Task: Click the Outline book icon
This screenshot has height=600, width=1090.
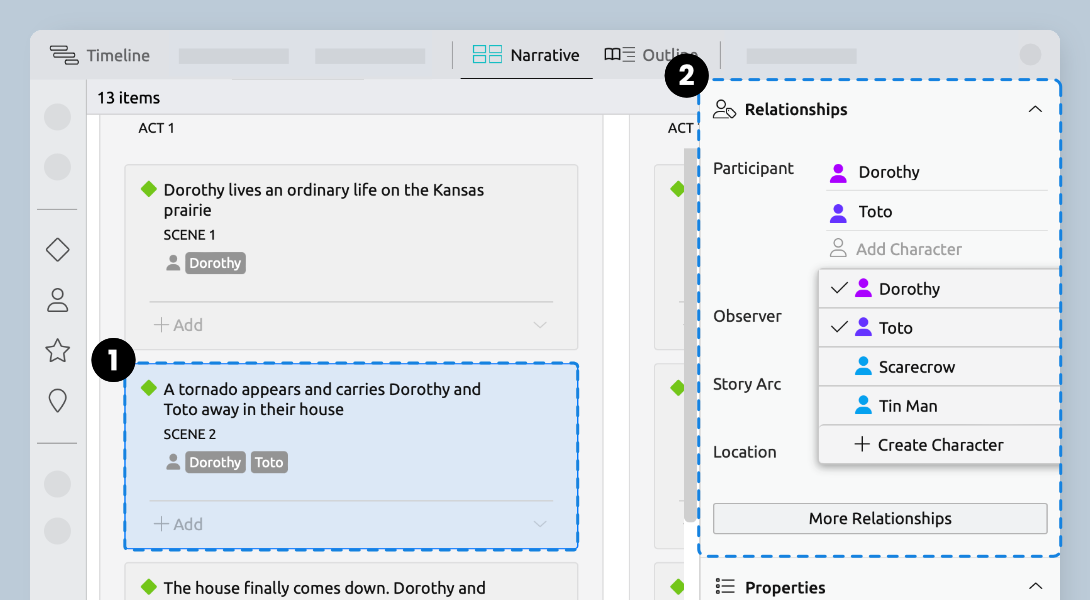Action: coord(619,55)
